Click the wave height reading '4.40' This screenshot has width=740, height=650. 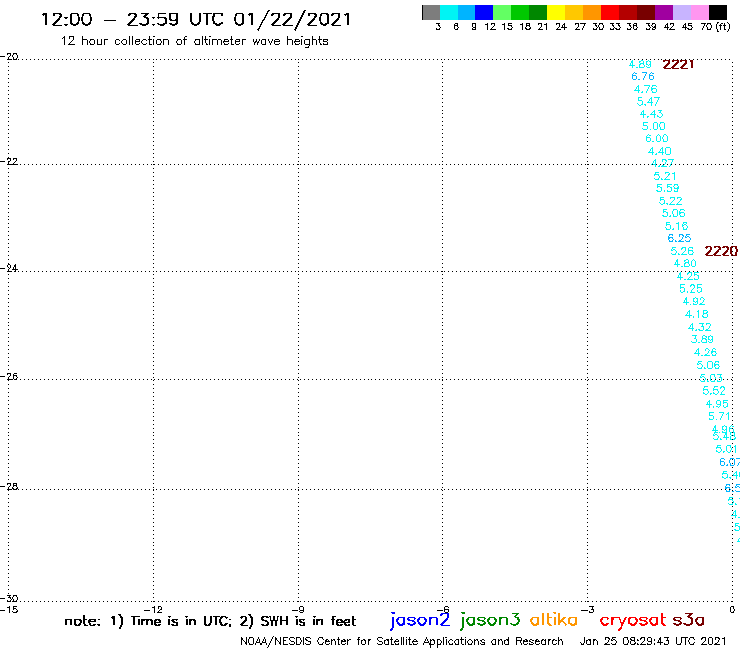(659, 151)
